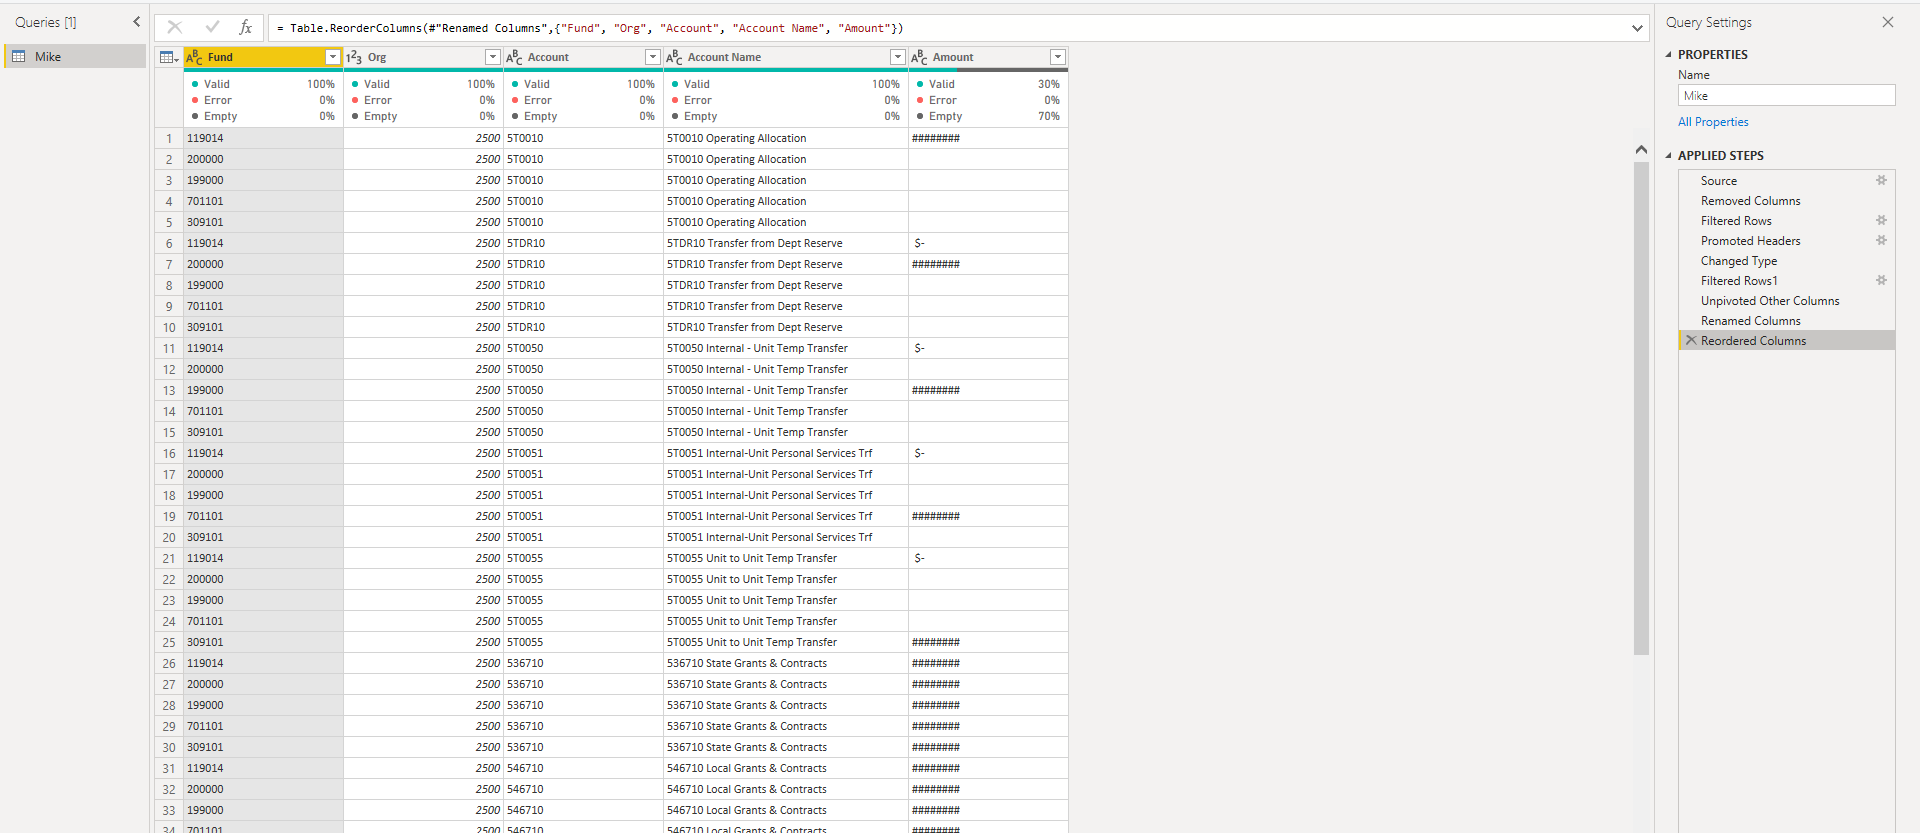The height and width of the screenshot is (833, 1920).
Task: Click the fx function icon
Action: click(x=245, y=27)
